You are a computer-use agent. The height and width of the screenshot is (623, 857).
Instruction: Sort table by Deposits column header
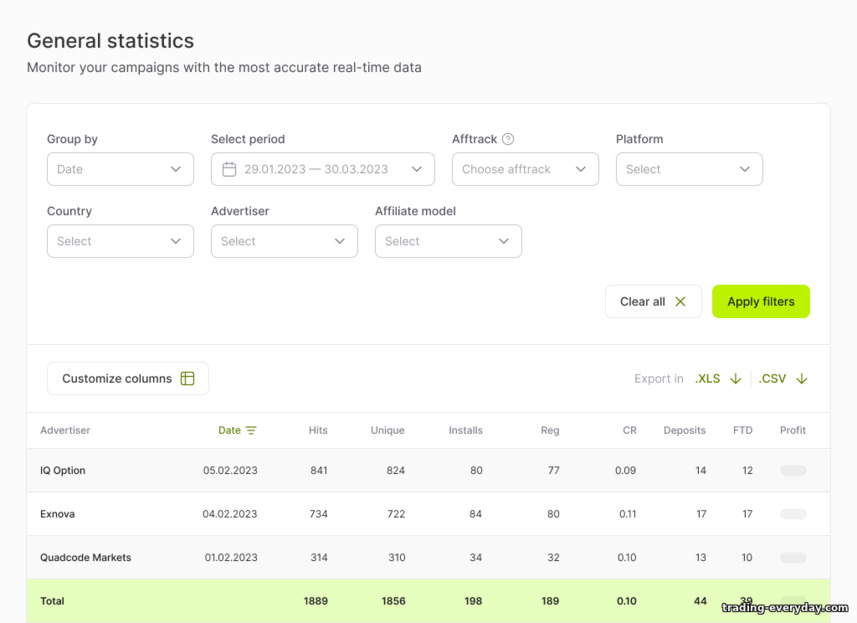point(684,430)
